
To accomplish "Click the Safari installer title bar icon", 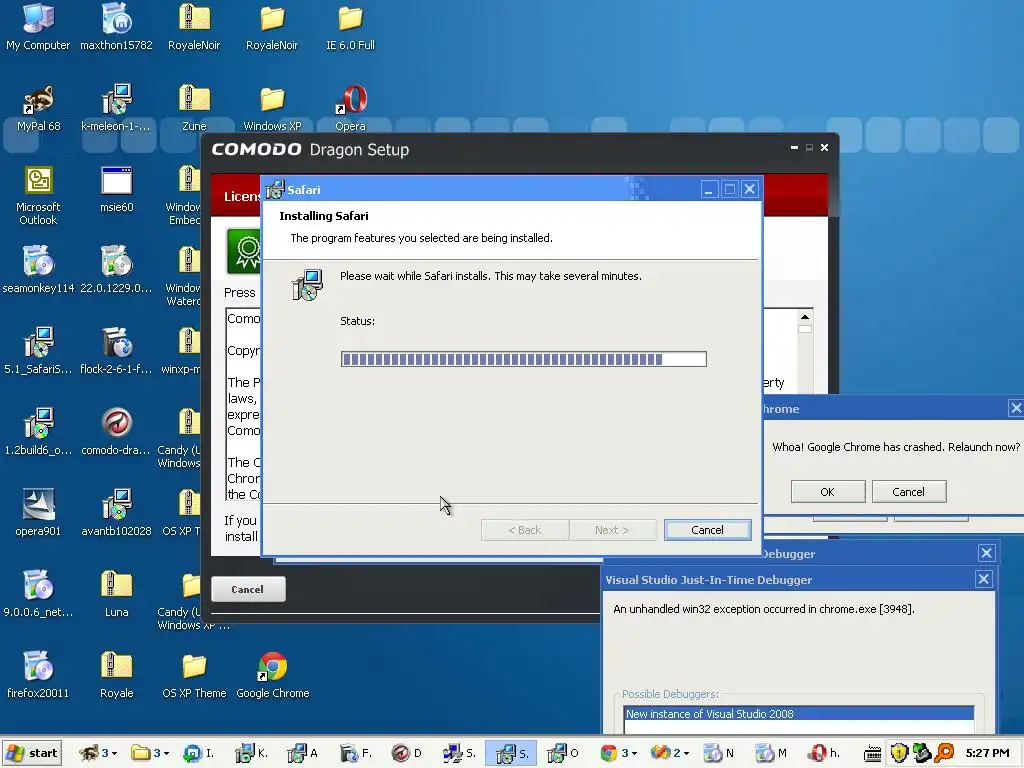I will coord(275,189).
